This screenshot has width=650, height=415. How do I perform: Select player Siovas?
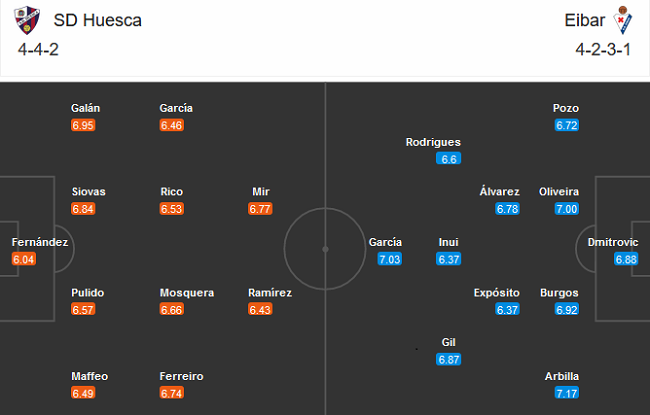pyautogui.click(x=88, y=191)
